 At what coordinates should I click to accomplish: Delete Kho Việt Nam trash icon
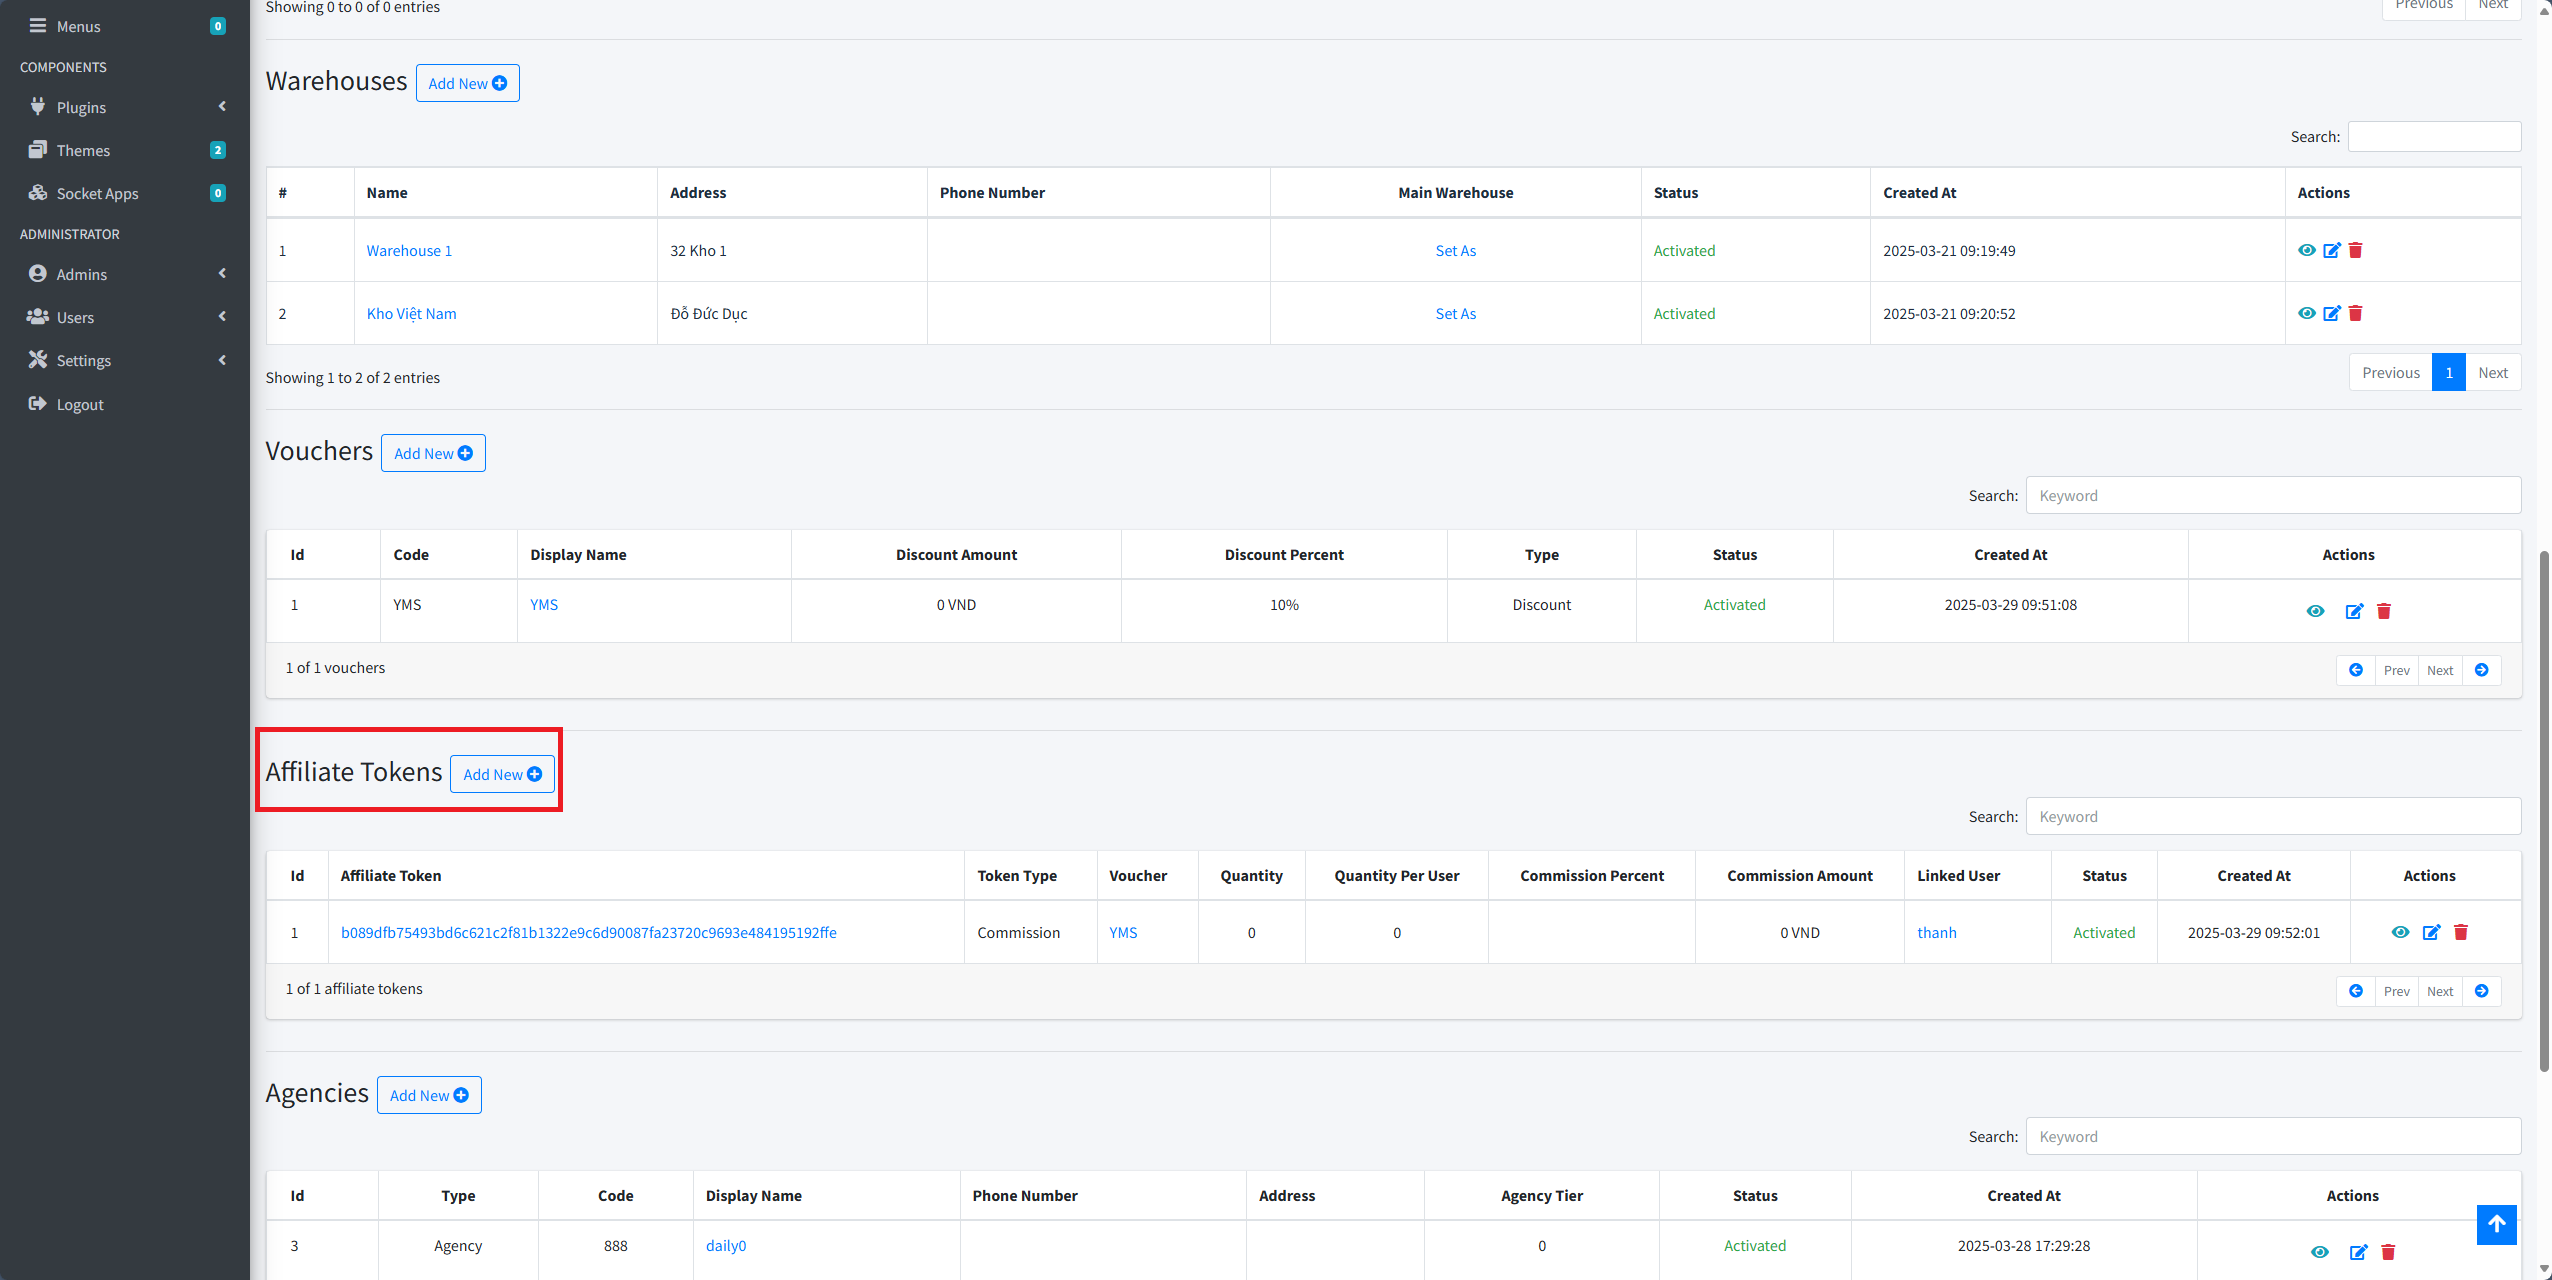tap(2355, 313)
